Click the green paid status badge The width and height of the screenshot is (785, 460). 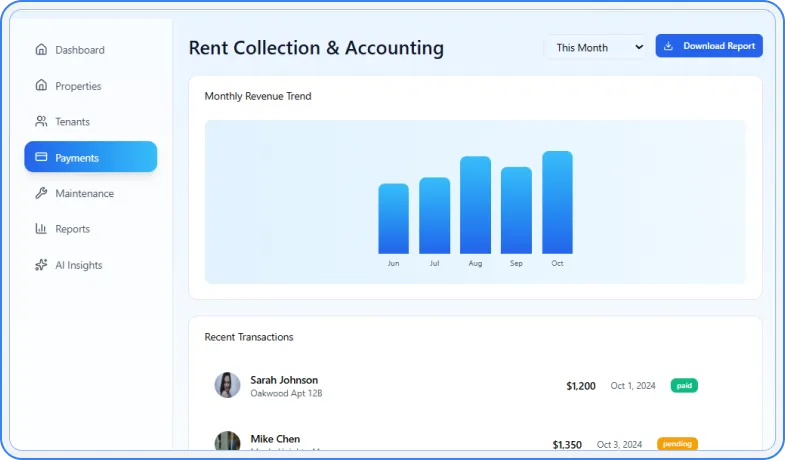(x=684, y=386)
